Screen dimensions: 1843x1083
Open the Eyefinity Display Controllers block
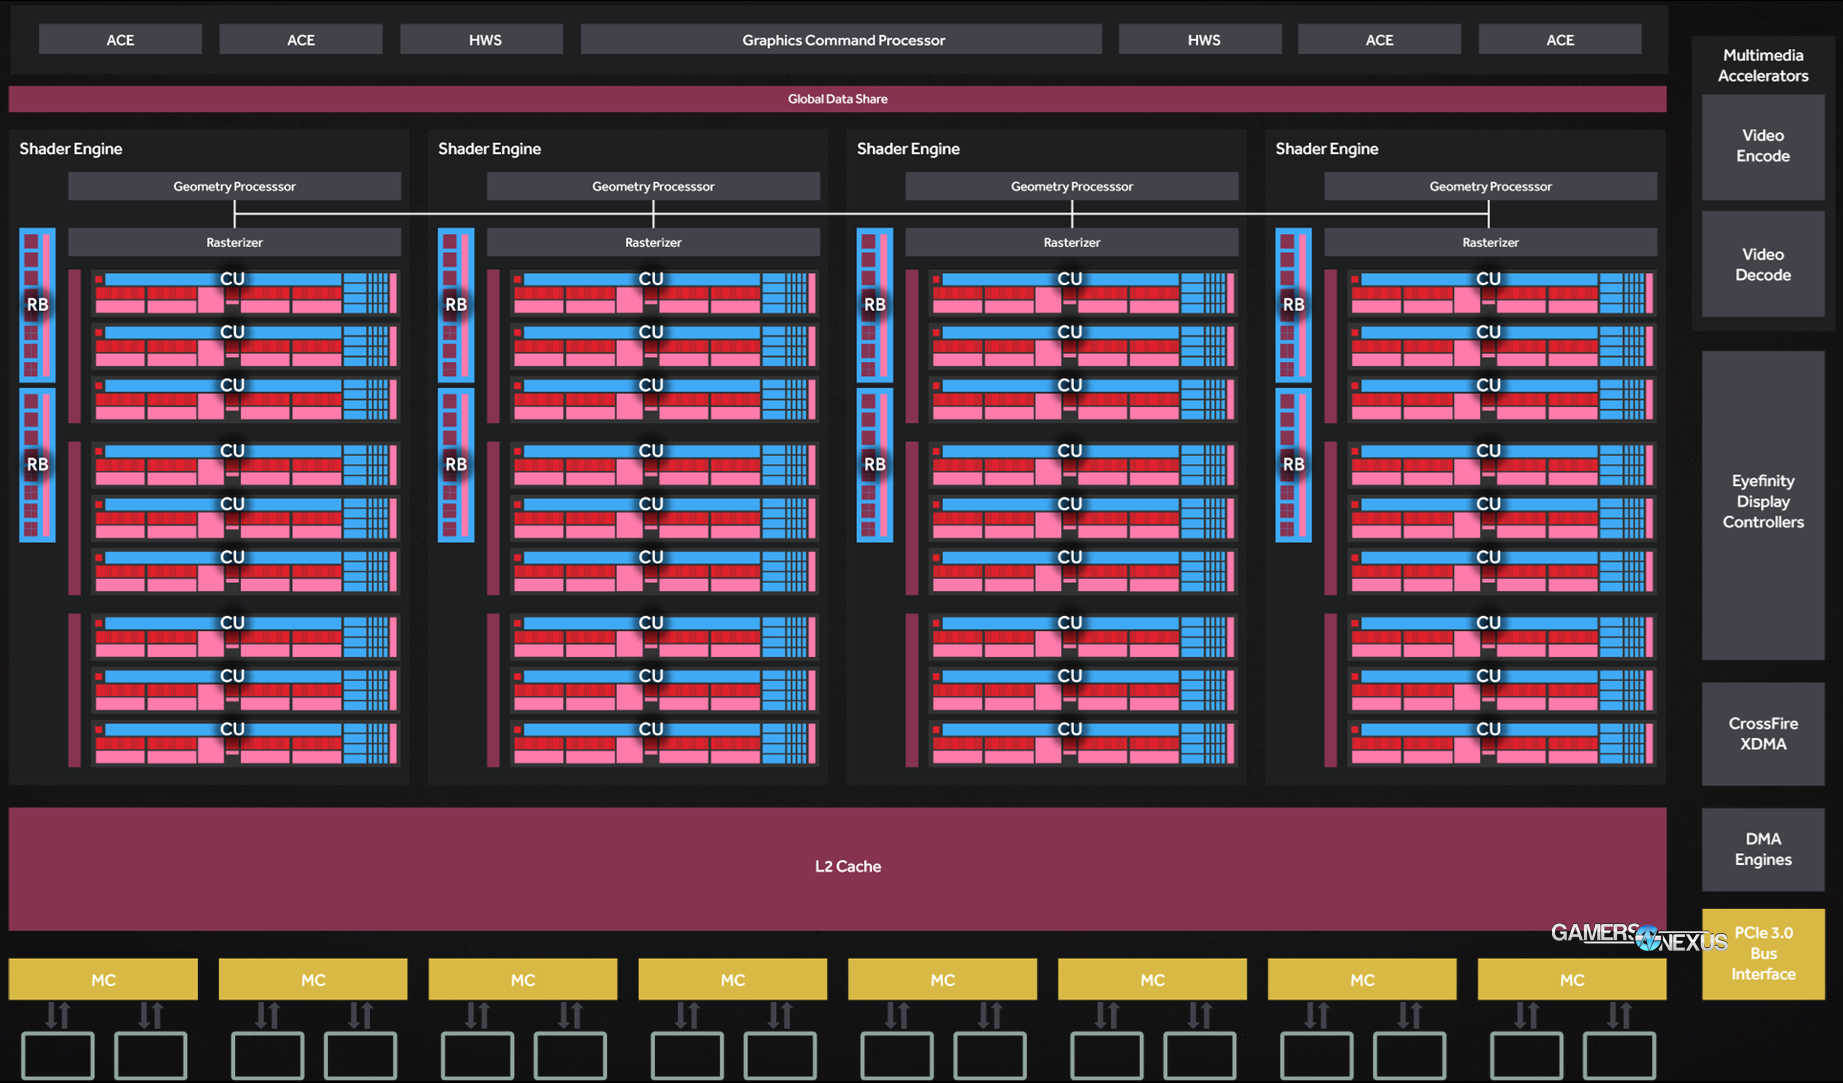pos(1762,502)
